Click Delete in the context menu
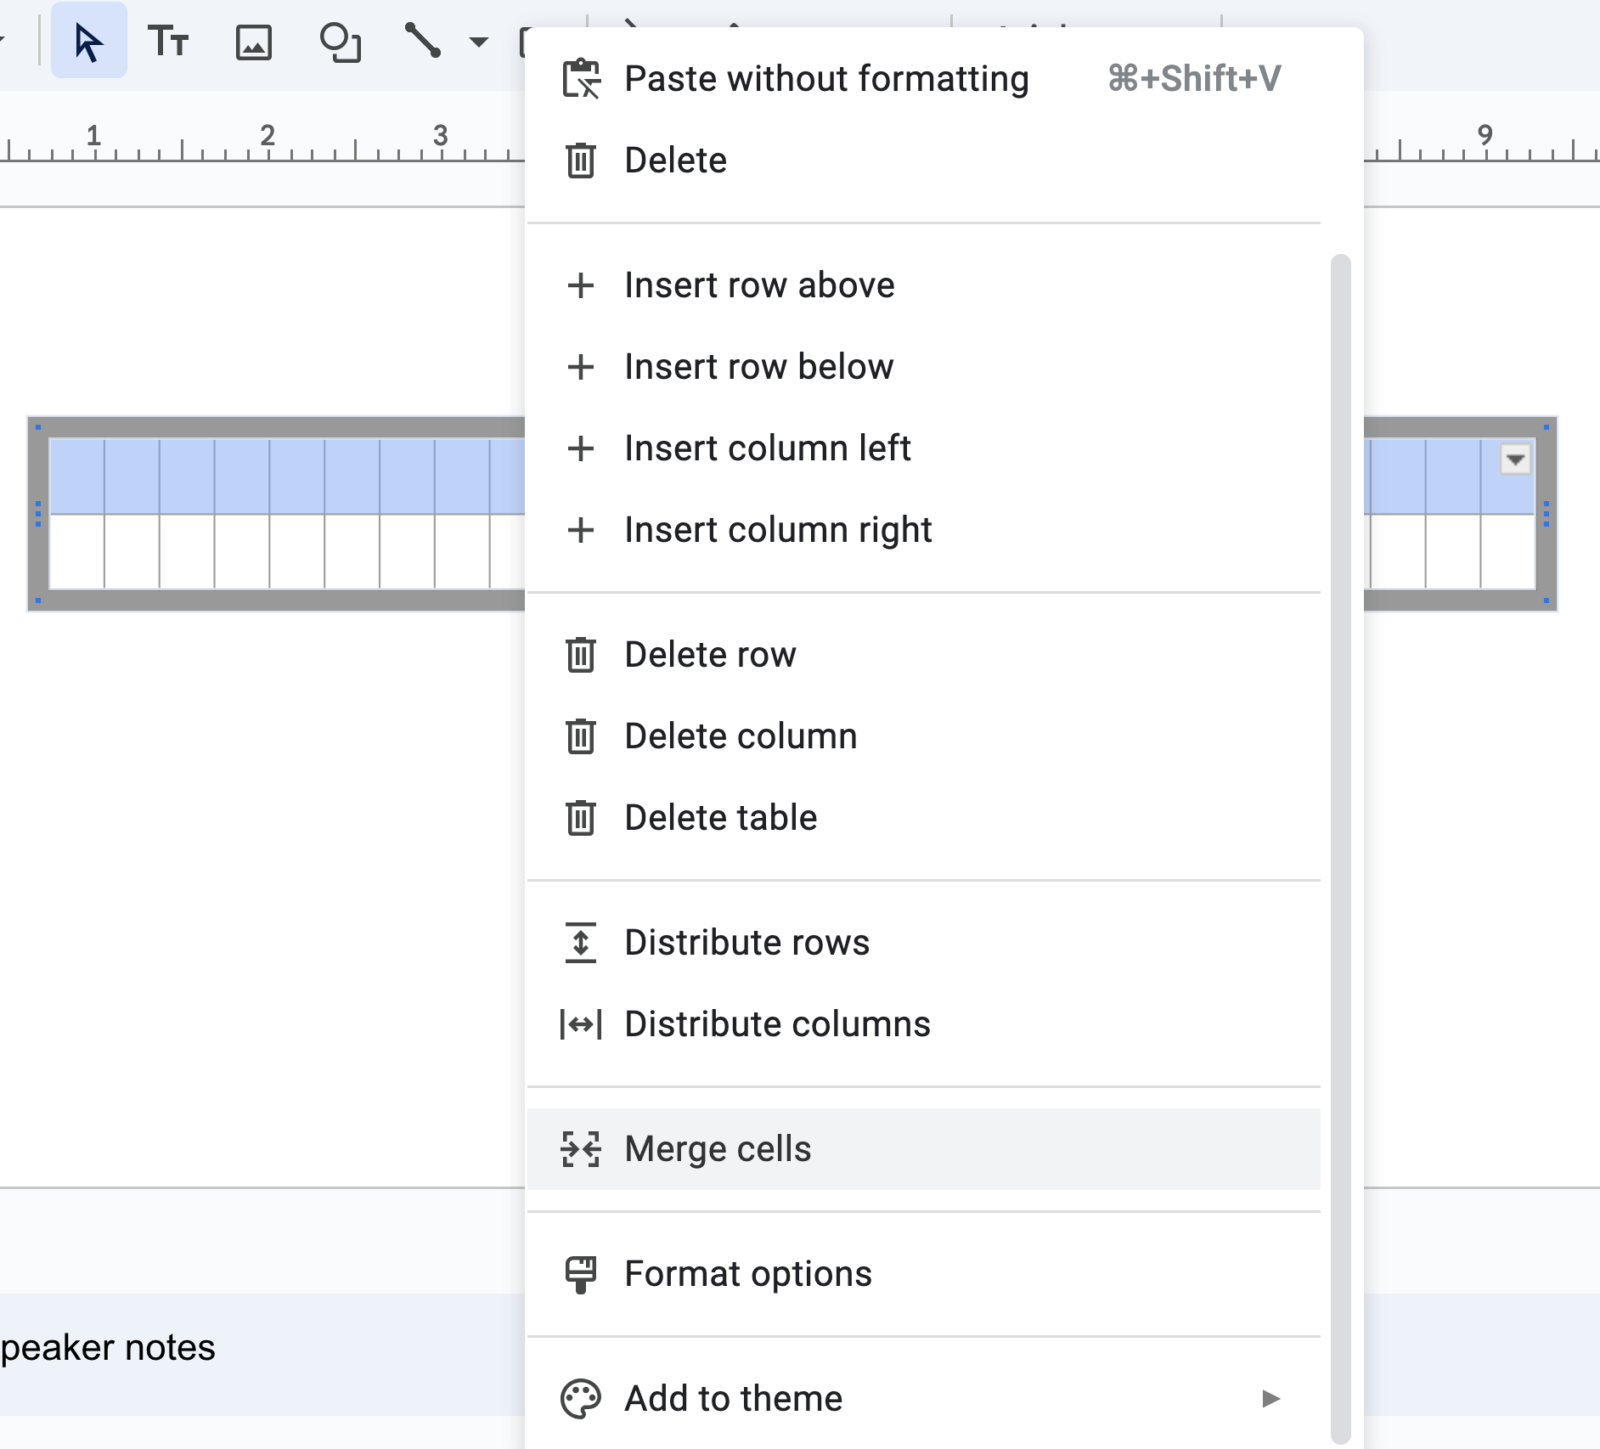The height and width of the screenshot is (1449, 1600). (923, 160)
